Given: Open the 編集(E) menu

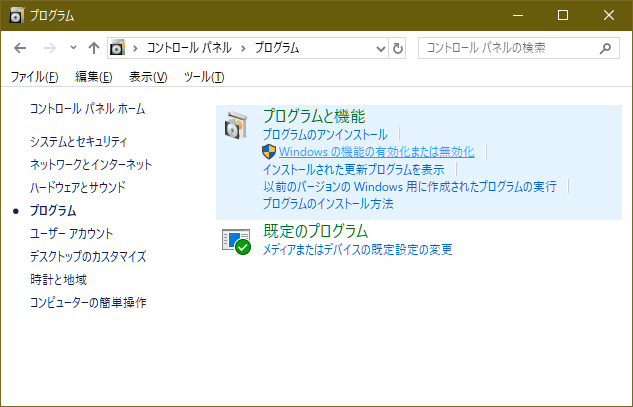Looking at the screenshot, I should [93, 76].
